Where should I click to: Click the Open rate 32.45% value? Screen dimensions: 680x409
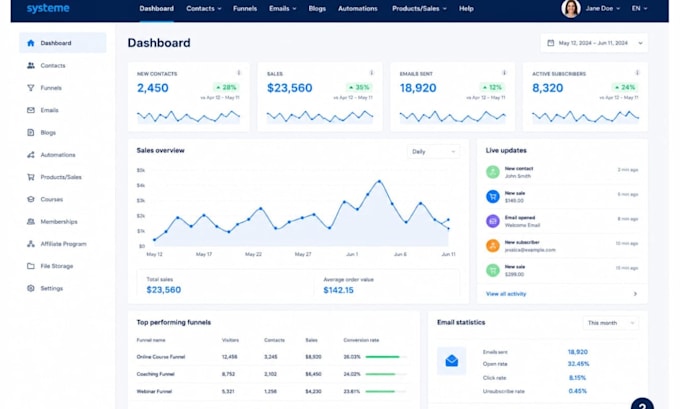[578, 364]
